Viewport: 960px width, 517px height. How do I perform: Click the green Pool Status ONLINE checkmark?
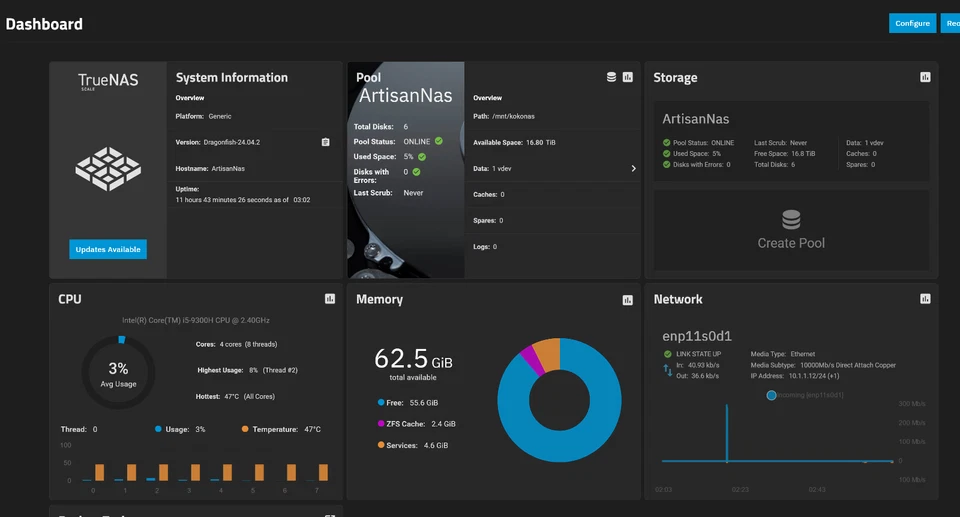coord(438,141)
